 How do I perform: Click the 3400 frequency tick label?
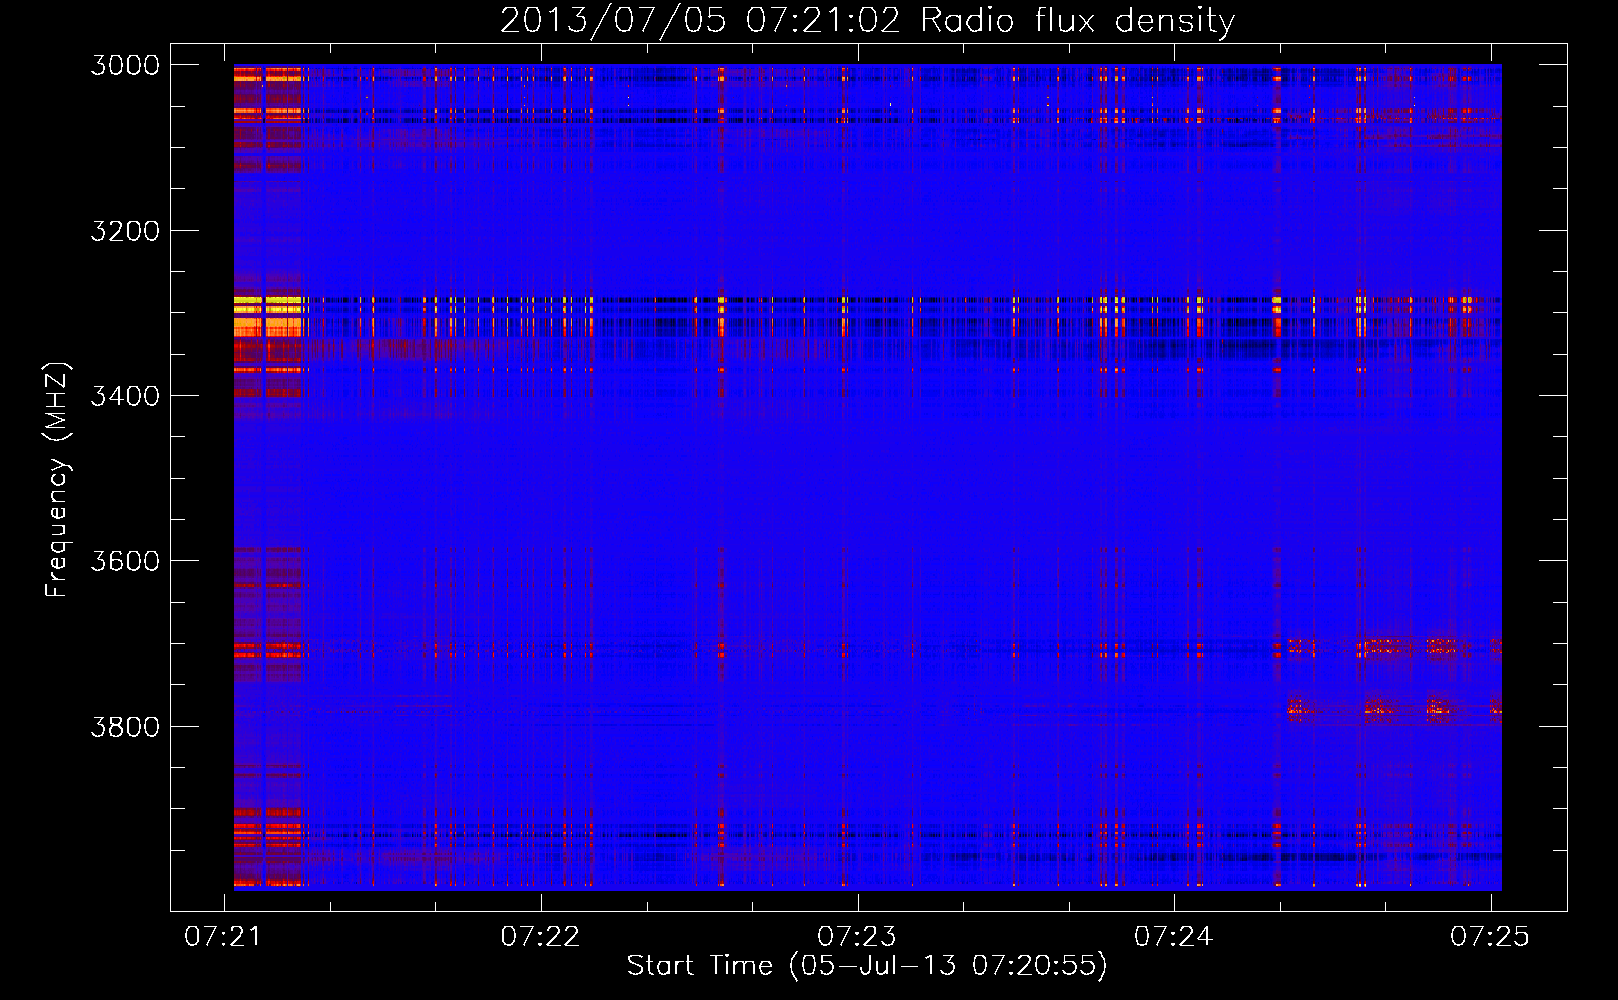pyautogui.click(x=125, y=396)
